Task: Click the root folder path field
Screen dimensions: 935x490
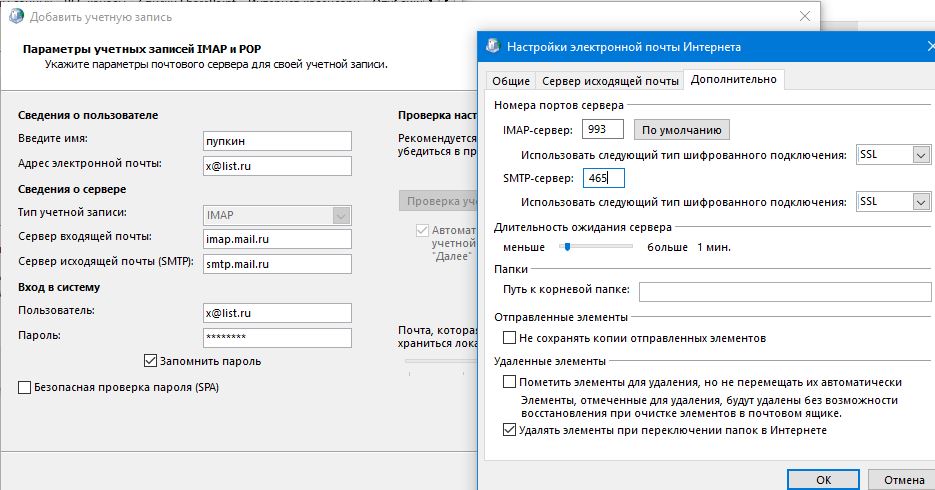Action: tap(784, 291)
